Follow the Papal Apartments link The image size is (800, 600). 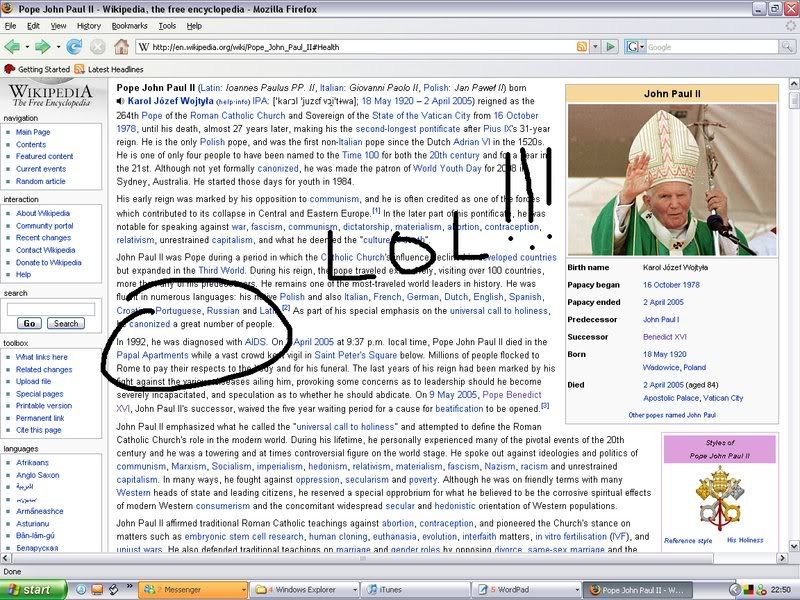[x=153, y=355]
